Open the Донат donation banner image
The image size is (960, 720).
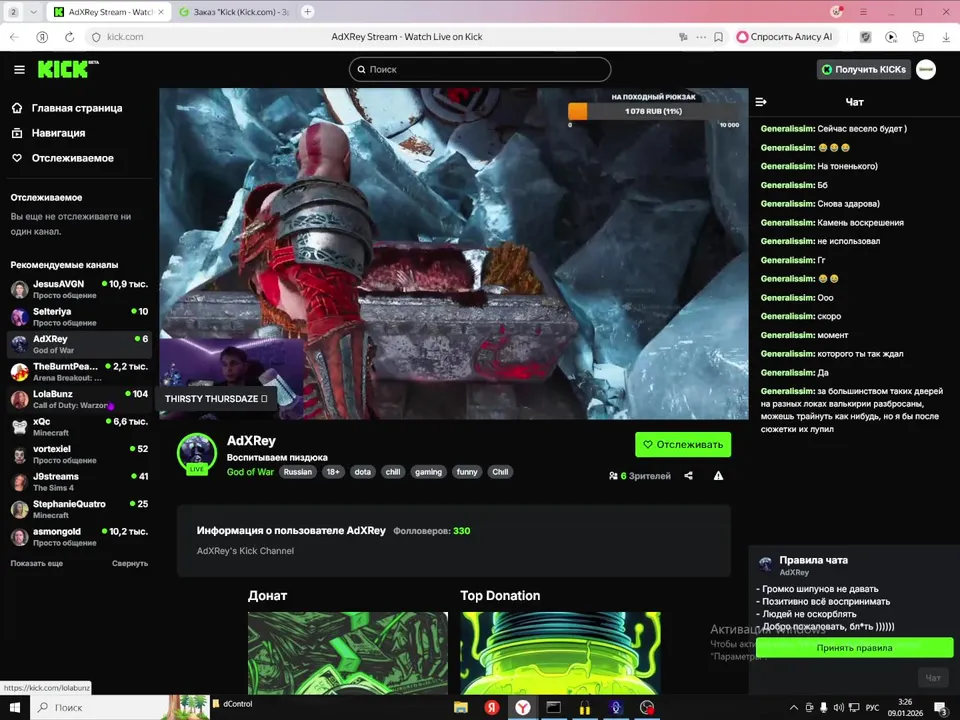pos(348,653)
